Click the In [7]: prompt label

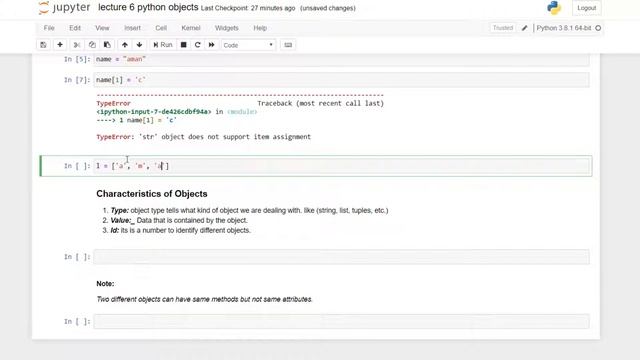(x=77, y=80)
